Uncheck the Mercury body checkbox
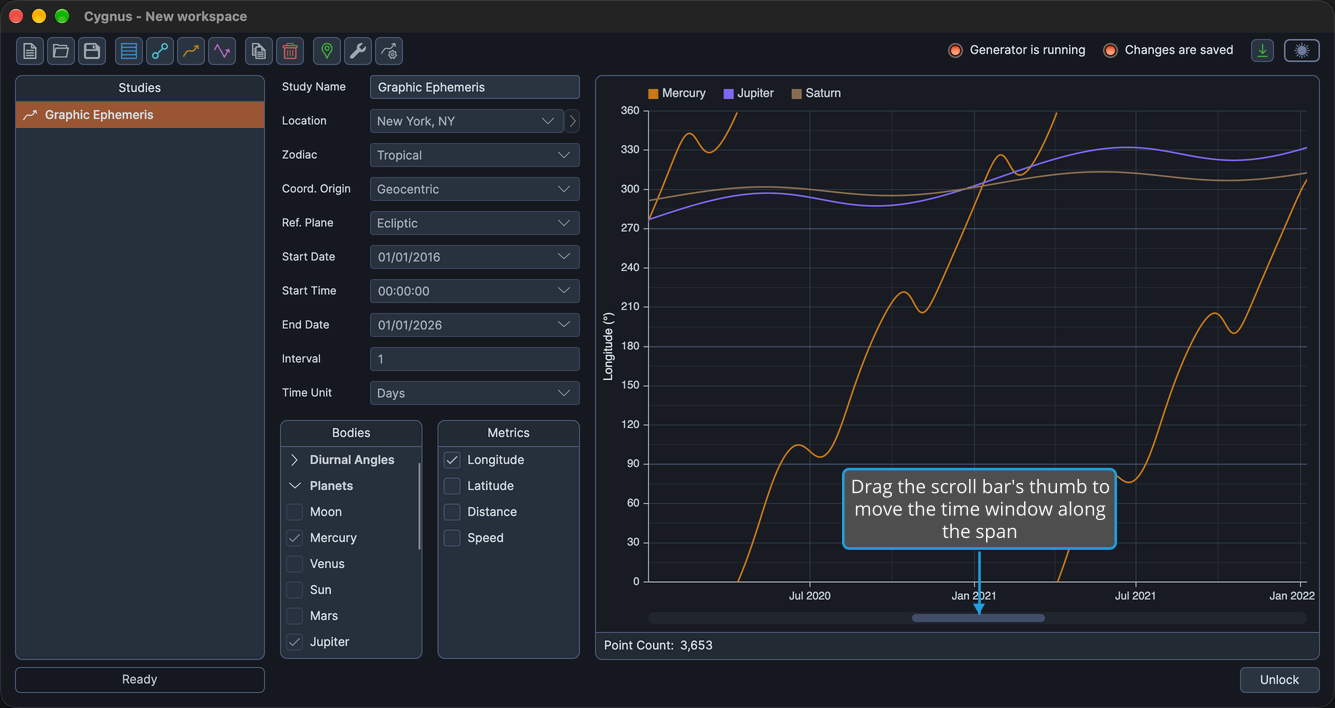Screen dimensions: 1335x708 point(295,538)
